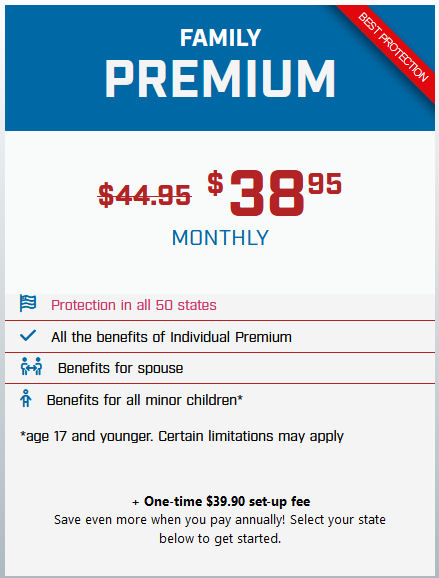This screenshot has height=578, width=439.
Task: Click the age 17 and younger footnote
Action: 182,436
